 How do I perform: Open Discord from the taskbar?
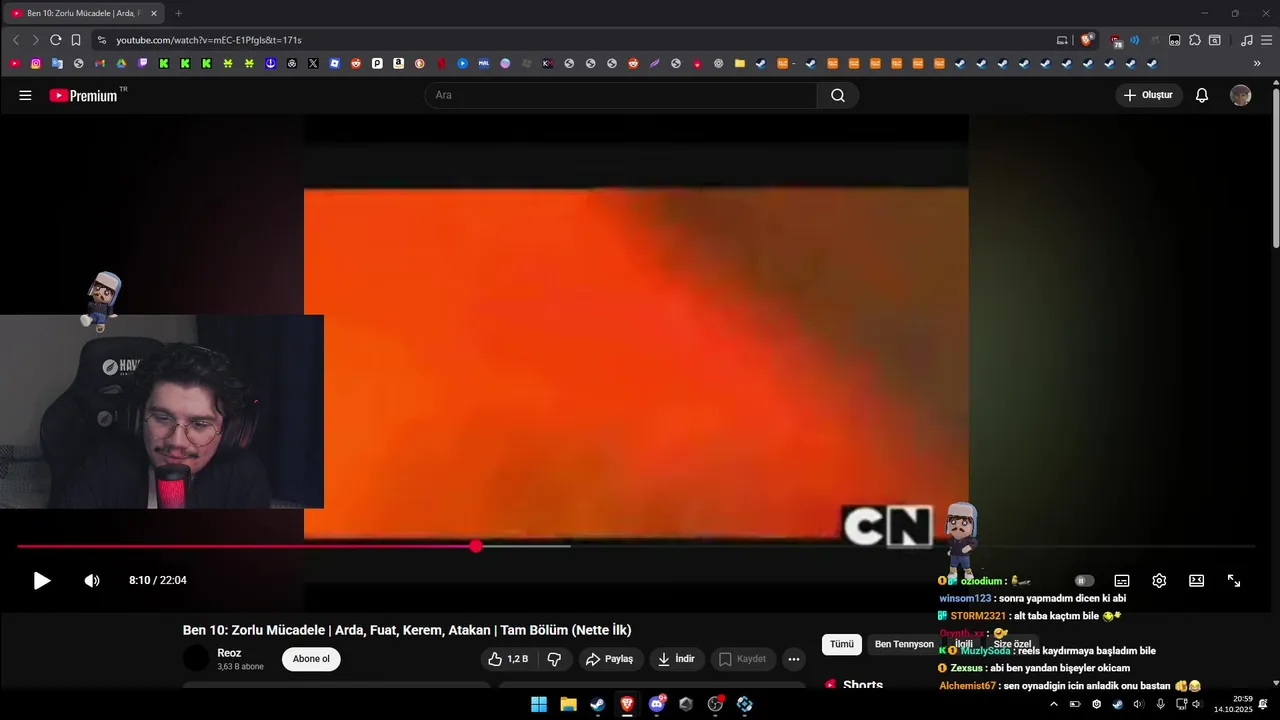coord(657,704)
